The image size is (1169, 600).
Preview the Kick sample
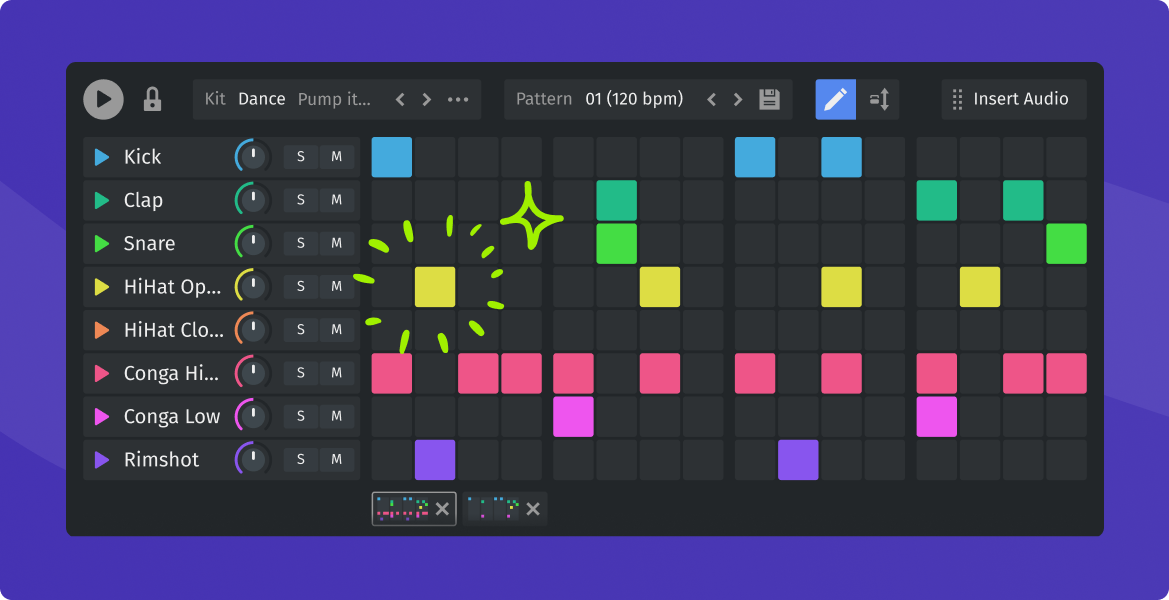pos(102,157)
